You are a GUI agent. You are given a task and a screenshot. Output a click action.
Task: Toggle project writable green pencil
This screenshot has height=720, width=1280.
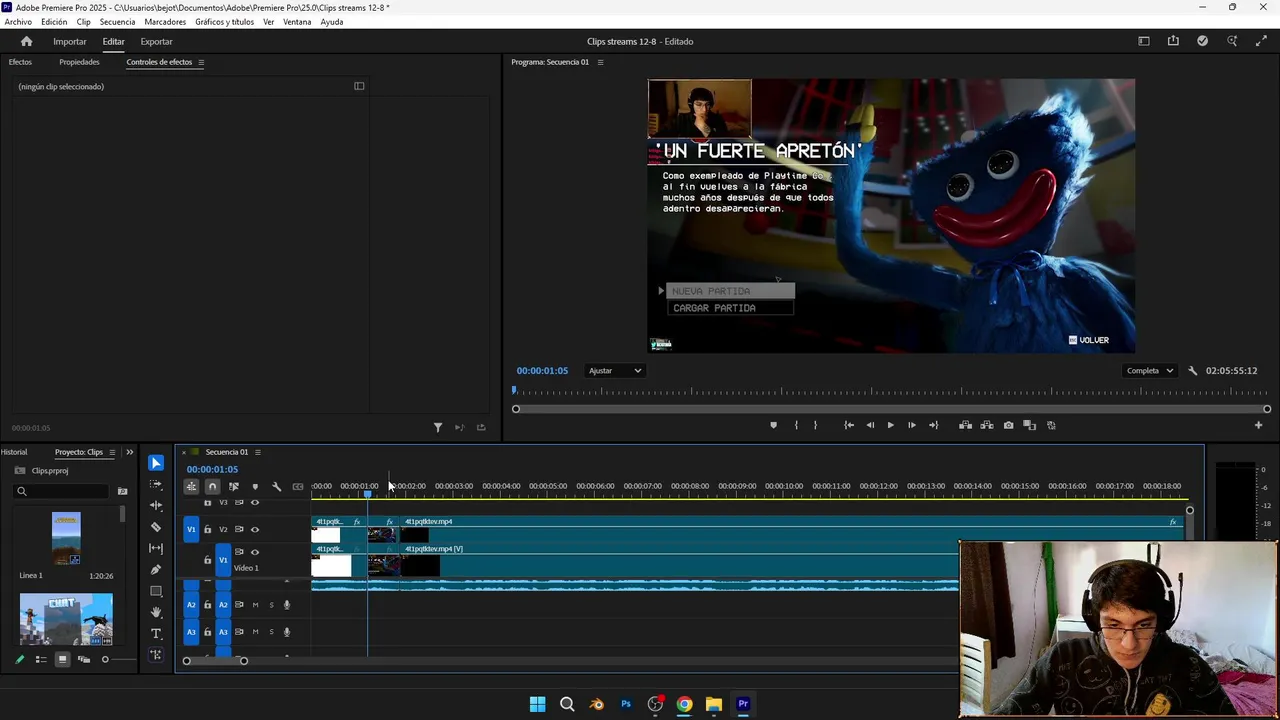19,659
